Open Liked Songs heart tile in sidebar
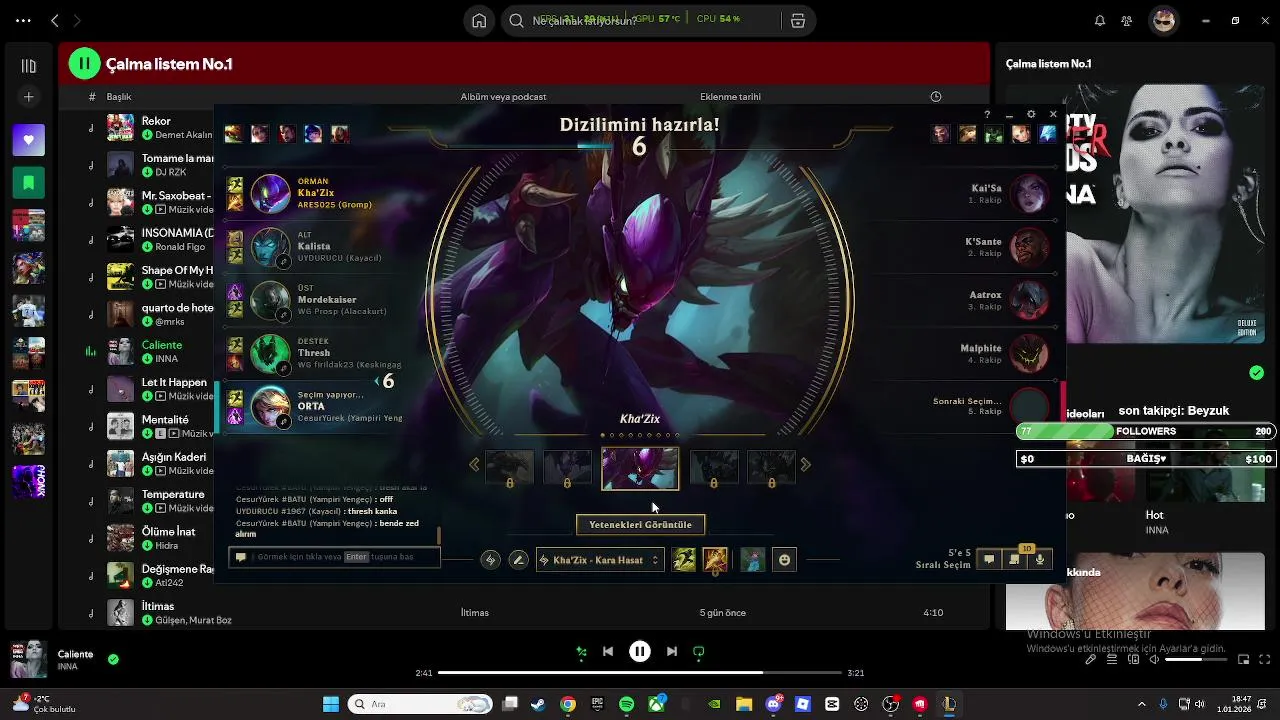Screen dimensions: 1280x720 (x=29, y=140)
